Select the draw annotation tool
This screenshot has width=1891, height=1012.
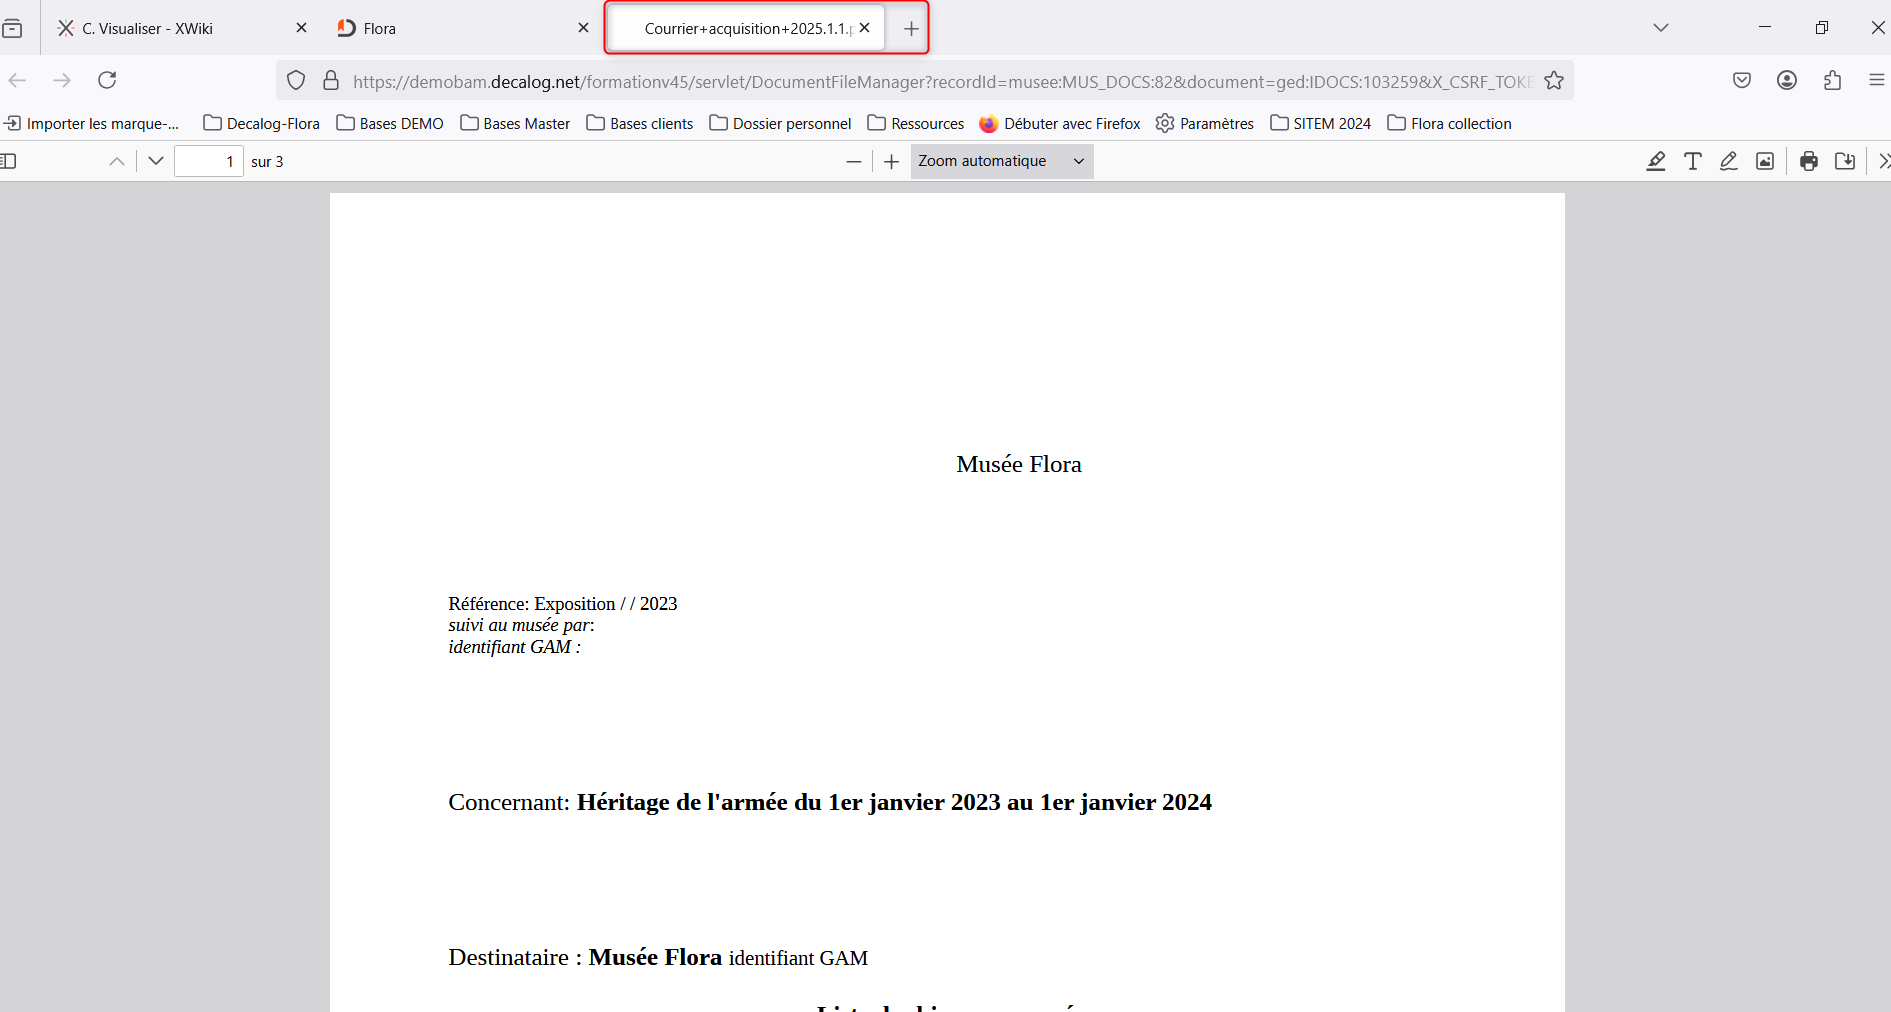(x=1728, y=161)
